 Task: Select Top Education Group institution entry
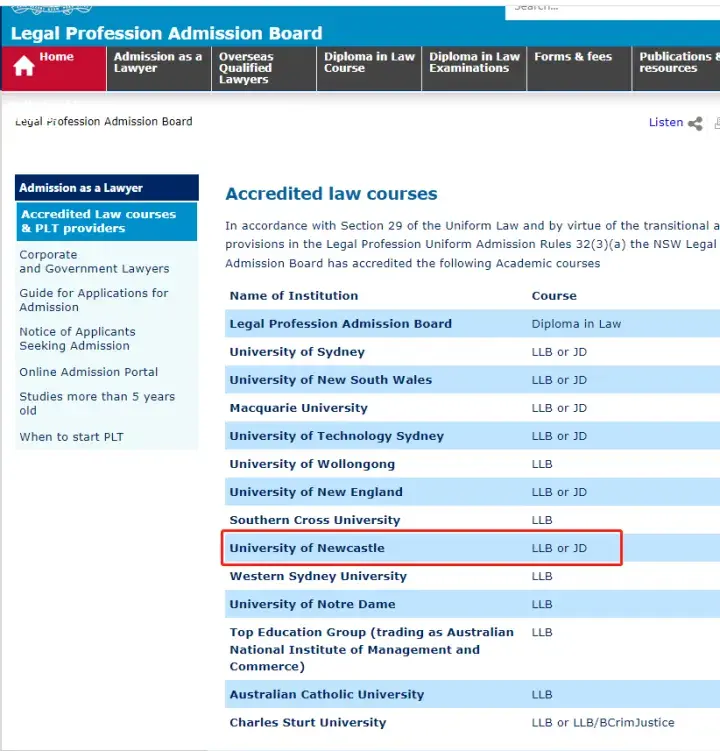[x=371, y=649]
